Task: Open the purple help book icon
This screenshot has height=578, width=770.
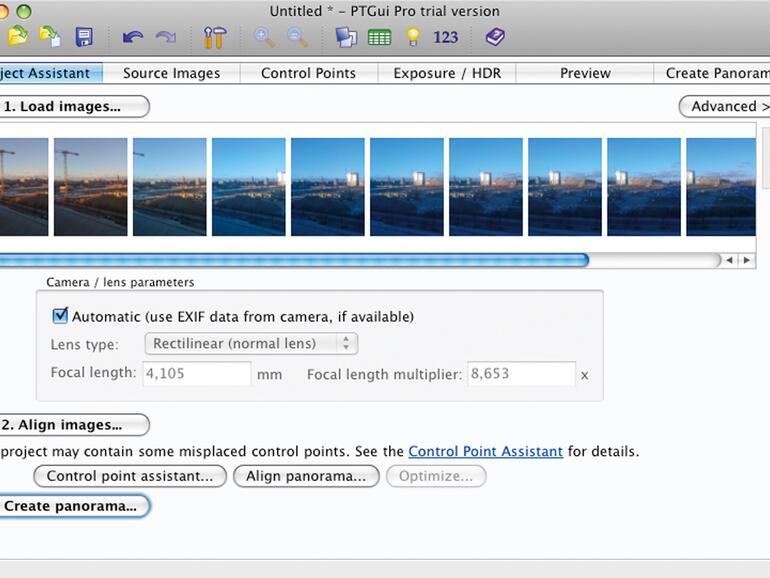Action: click(495, 37)
